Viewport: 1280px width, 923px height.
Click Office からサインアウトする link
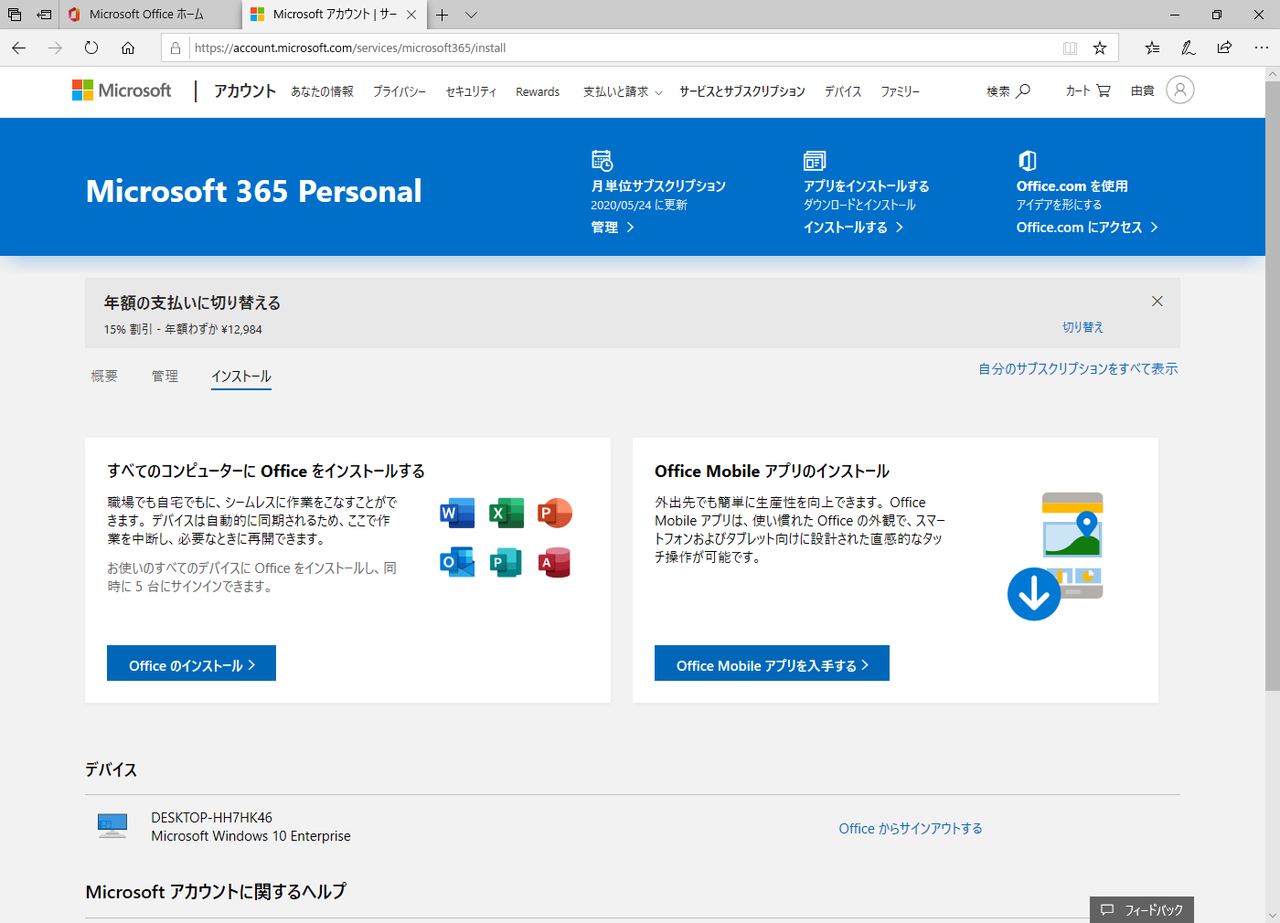point(910,829)
